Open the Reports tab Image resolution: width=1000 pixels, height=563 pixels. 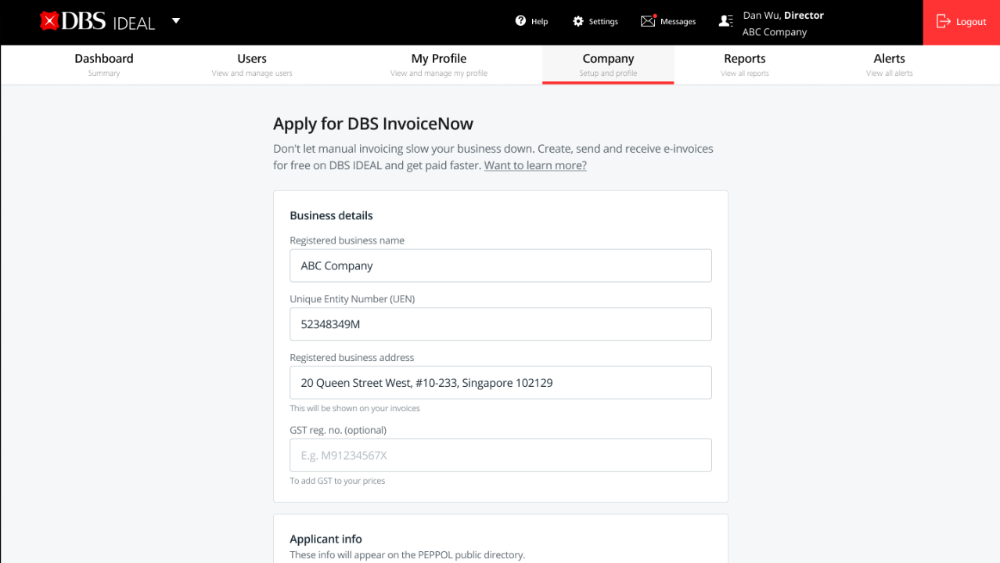(744, 64)
